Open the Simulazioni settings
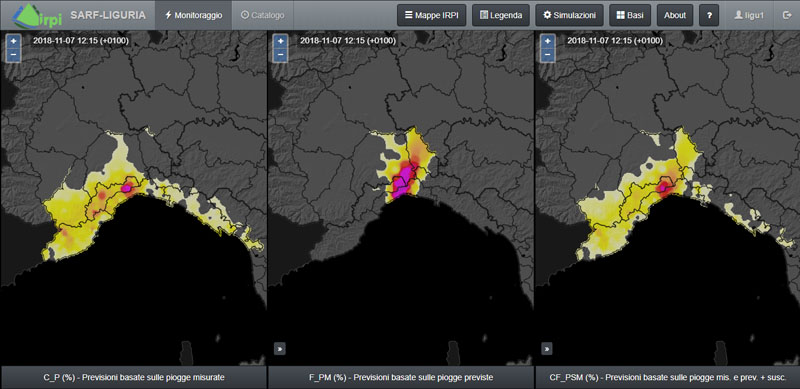800x389 pixels. tap(569, 15)
